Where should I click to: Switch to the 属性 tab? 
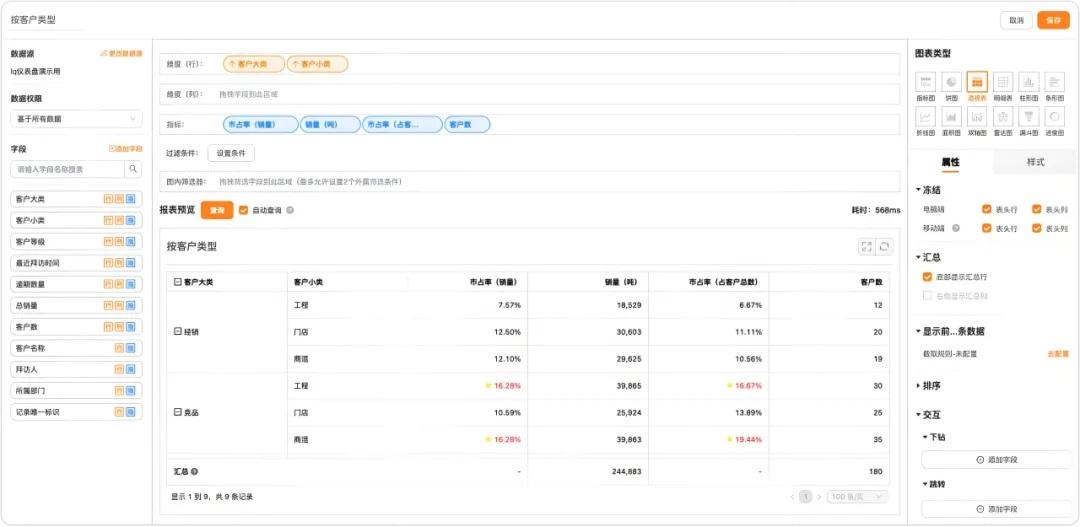[x=950, y=162]
